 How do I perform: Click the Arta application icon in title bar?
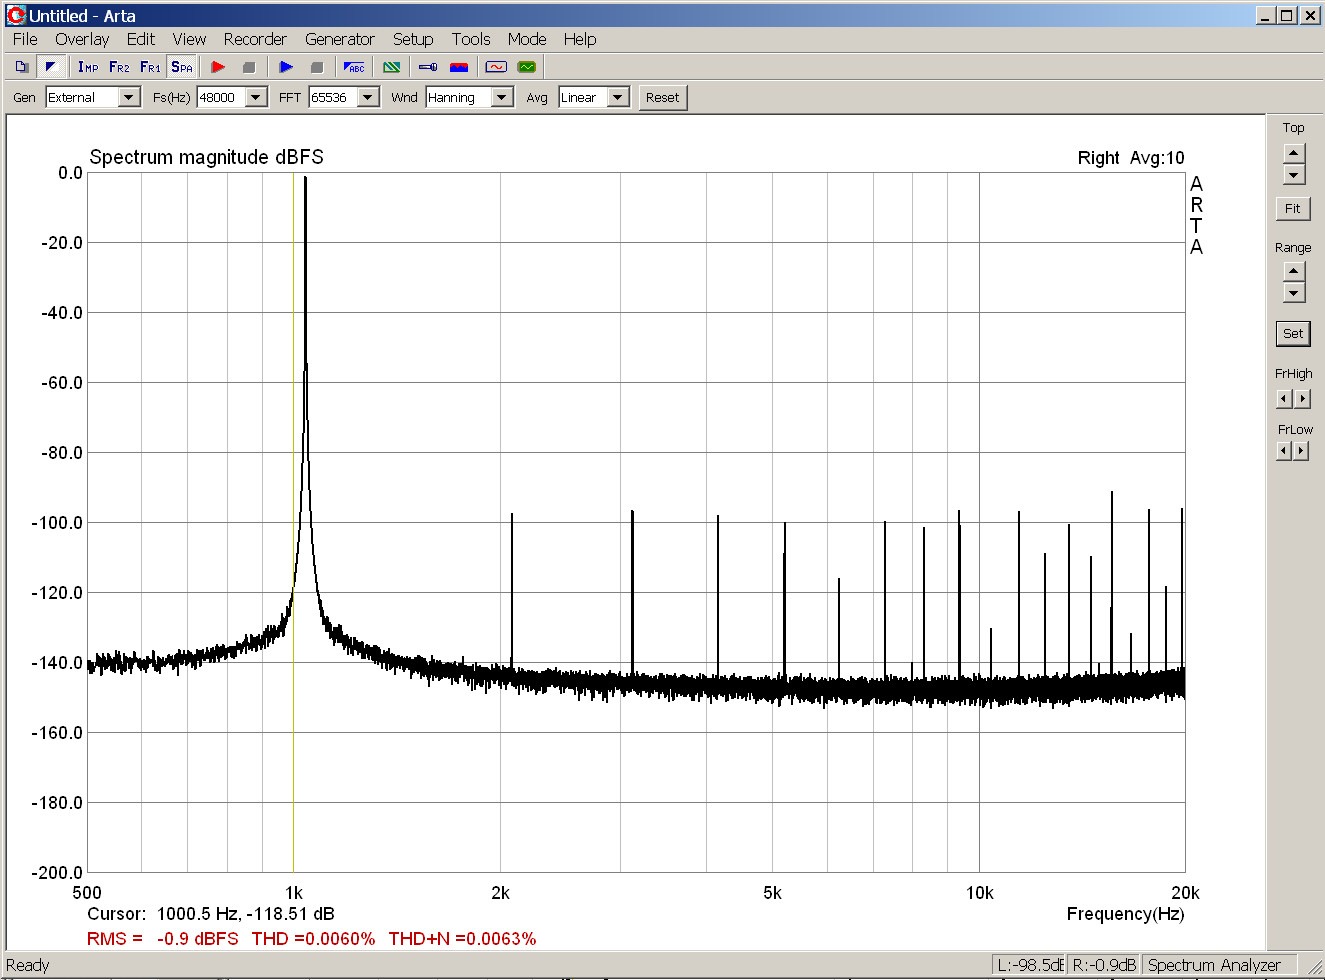[x=16, y=15]
